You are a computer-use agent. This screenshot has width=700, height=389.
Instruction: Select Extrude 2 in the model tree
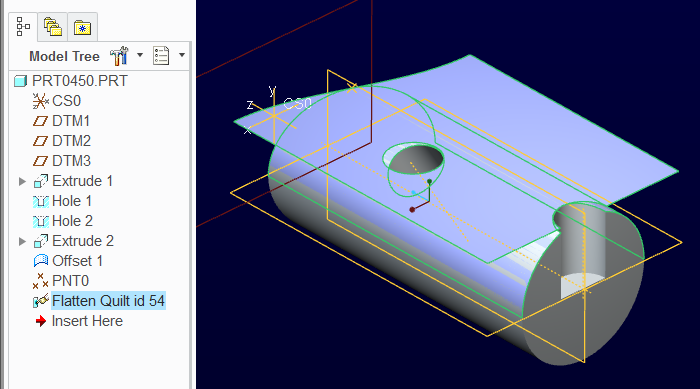[x=83, y=241]
